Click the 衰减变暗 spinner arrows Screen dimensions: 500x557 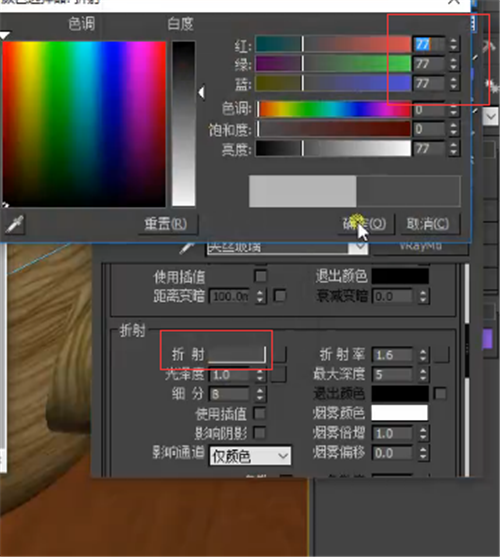click(423, 296)
